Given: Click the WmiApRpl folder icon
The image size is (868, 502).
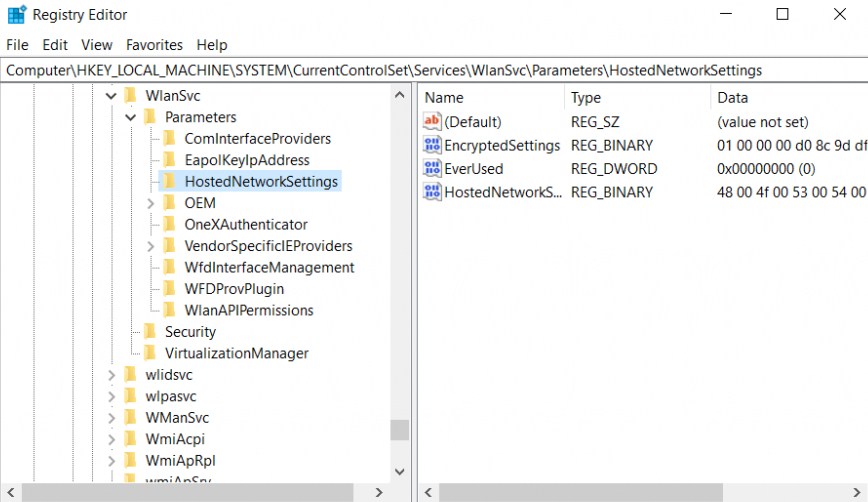Looking at the screenshot, I should (x=131, y=460).
